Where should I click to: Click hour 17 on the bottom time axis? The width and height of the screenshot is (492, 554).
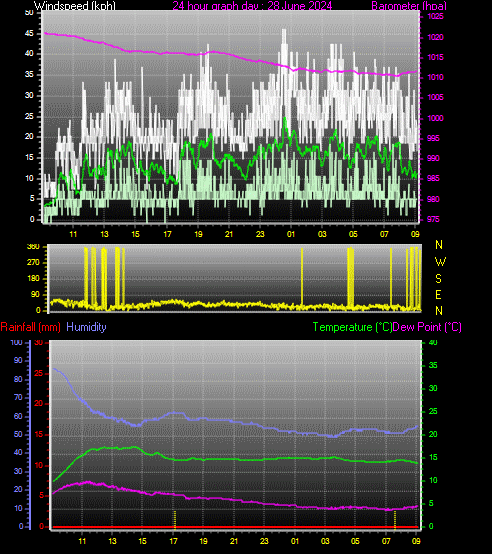[173, 541]
